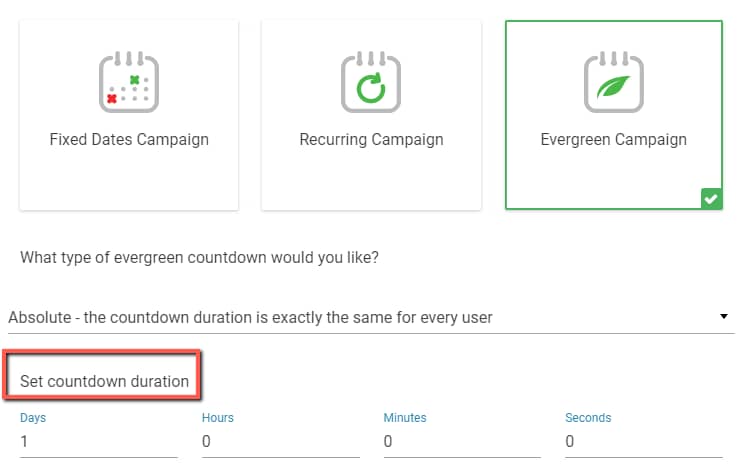The image size is (741, 475).
Task: Choose the Recurring Campaign label
Action: pos(371,139)
